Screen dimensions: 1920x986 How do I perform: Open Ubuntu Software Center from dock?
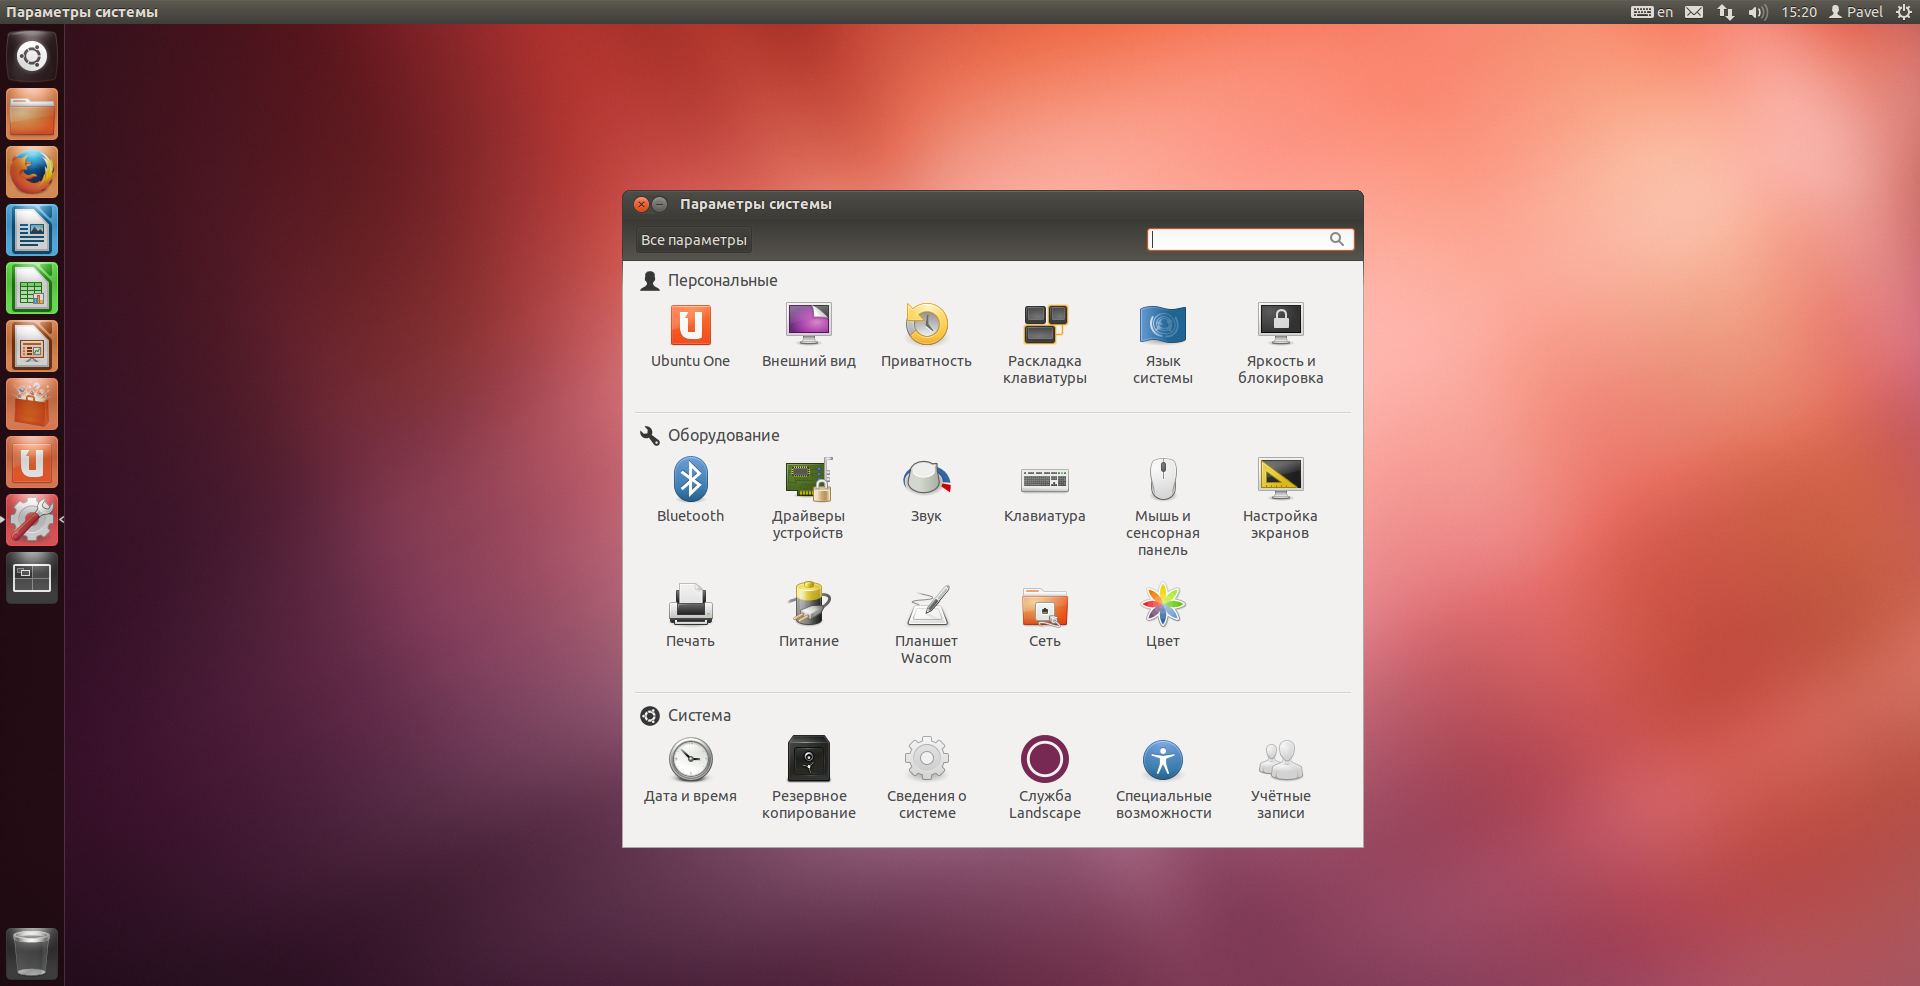32,404
